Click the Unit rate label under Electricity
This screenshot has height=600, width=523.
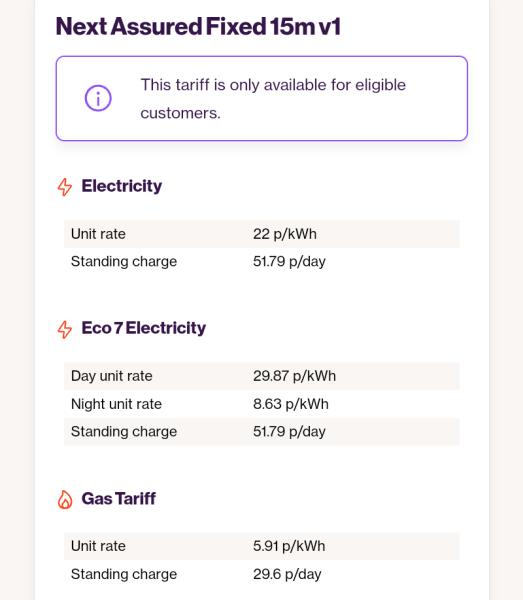[98, 234]
